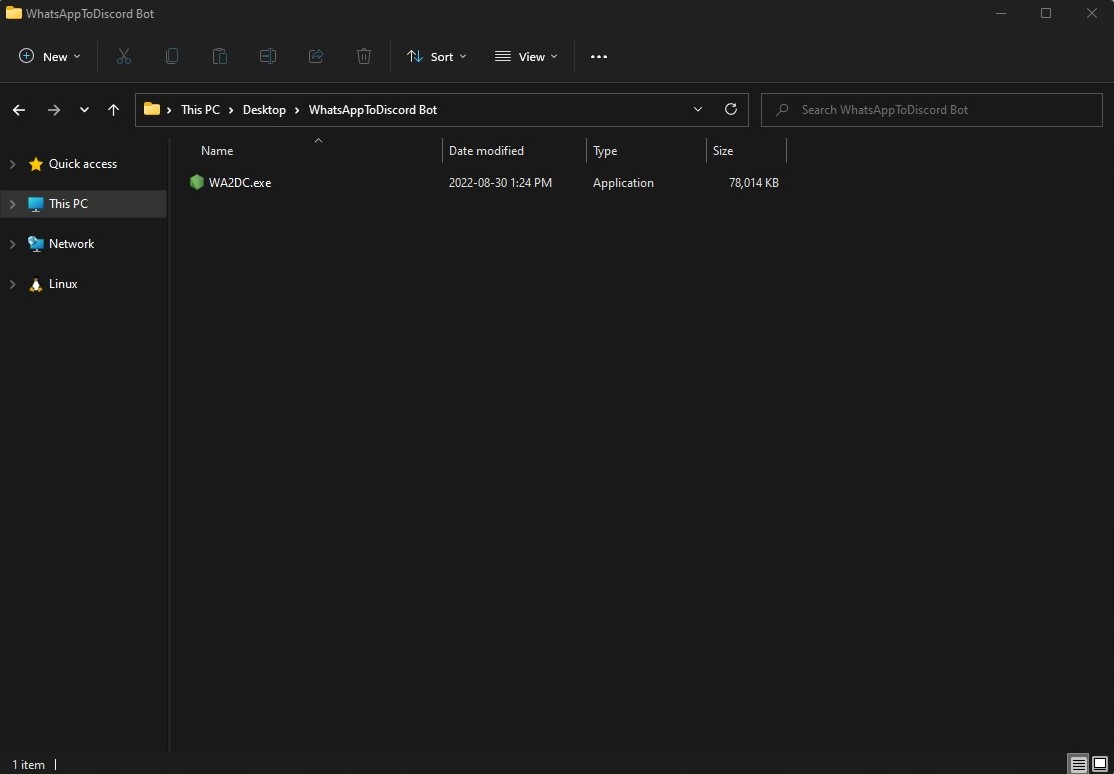The width and height of the screenshot is (1114, 774).
Task: Go back with the left arrow
Action: (x=19, y=110)
